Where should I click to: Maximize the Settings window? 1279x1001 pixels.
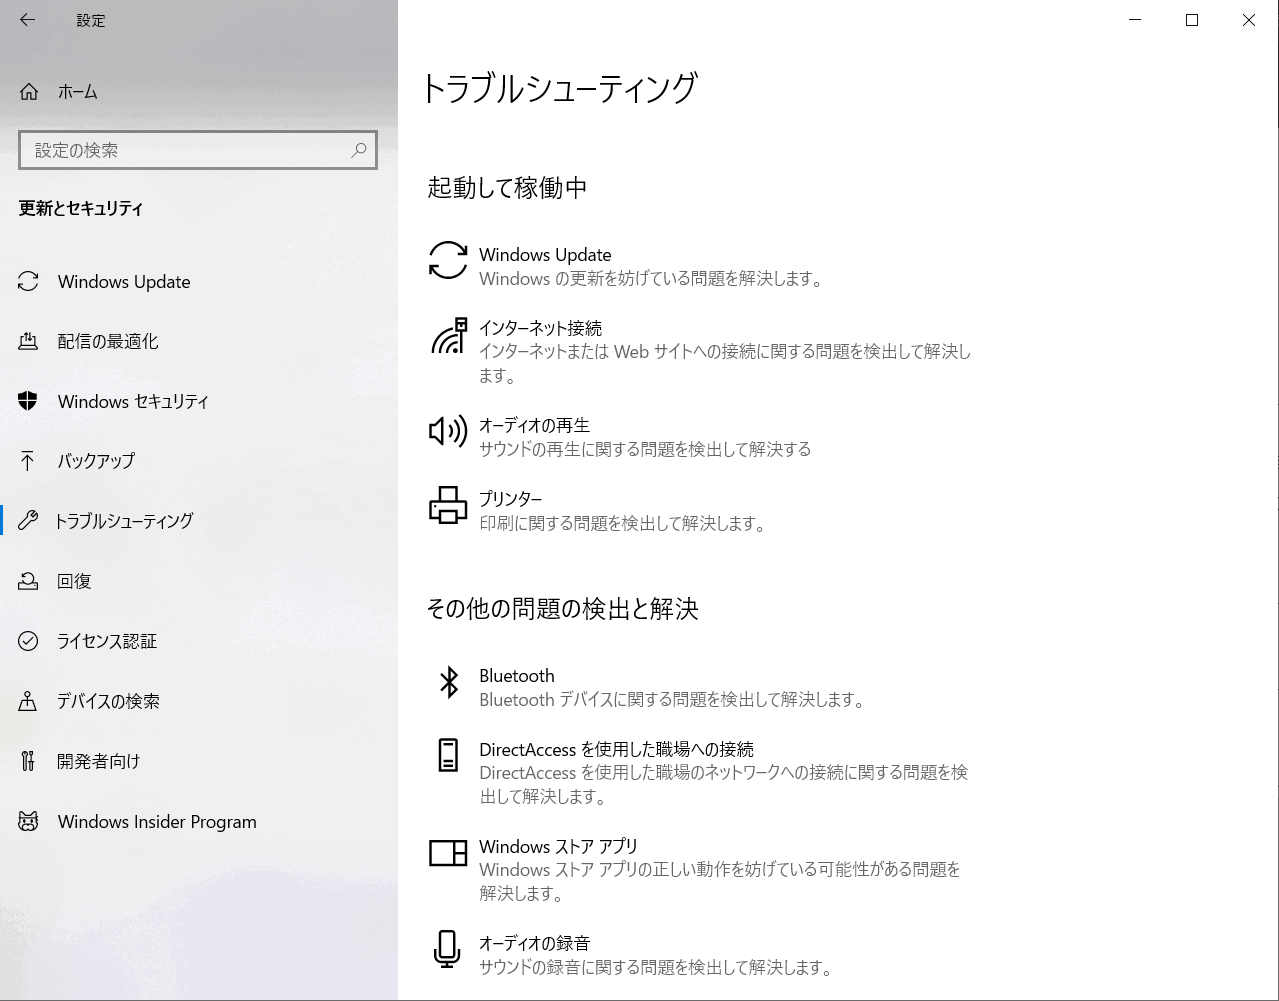tap(1192, 20)
